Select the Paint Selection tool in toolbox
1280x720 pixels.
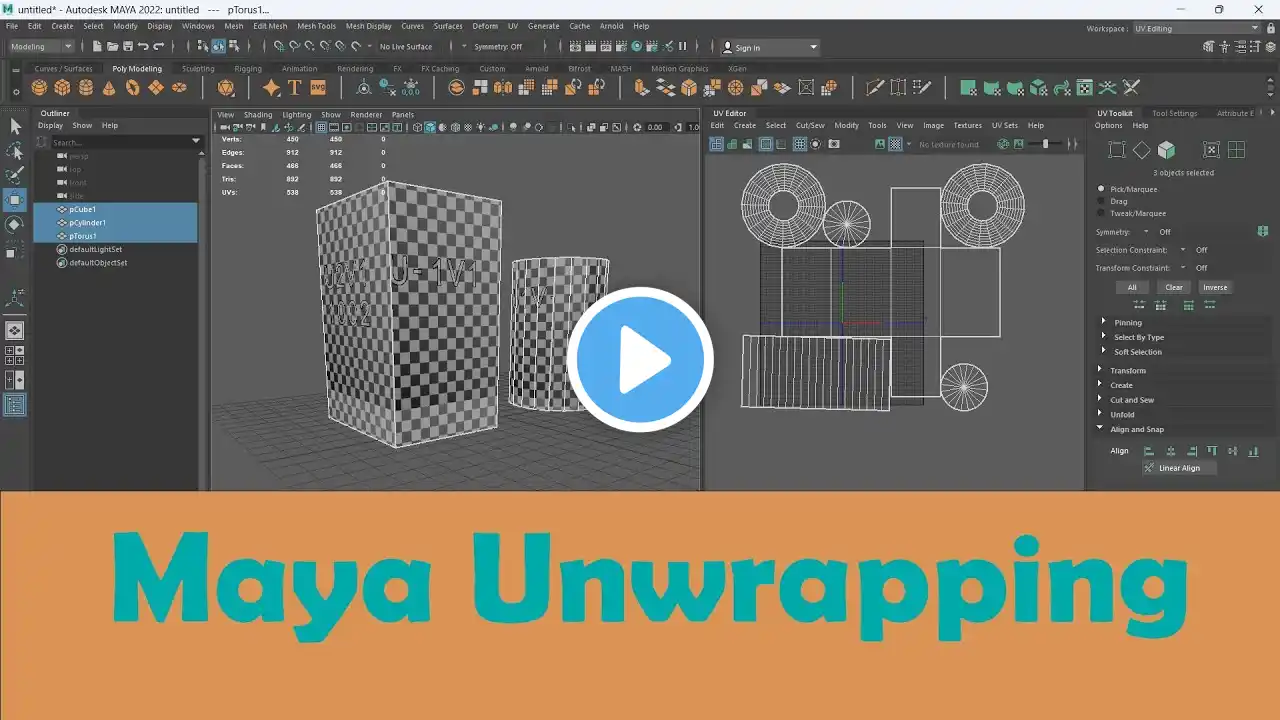coord(15,175)
